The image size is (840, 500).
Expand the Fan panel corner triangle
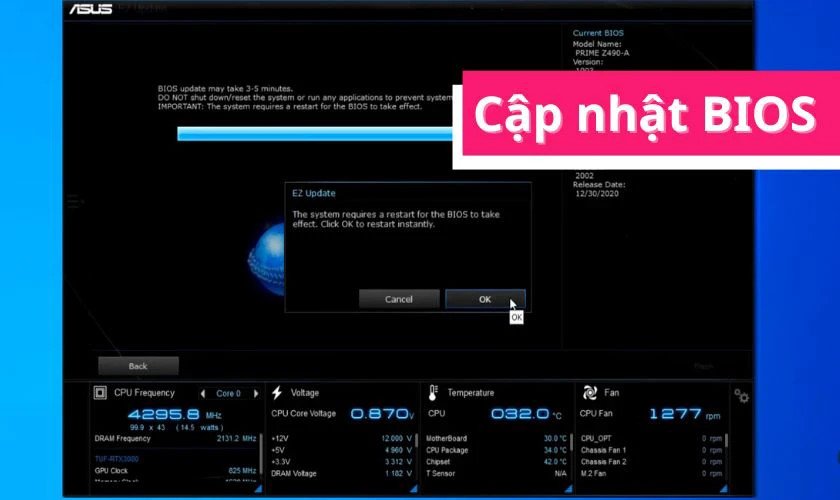click(x=723, y=489)
